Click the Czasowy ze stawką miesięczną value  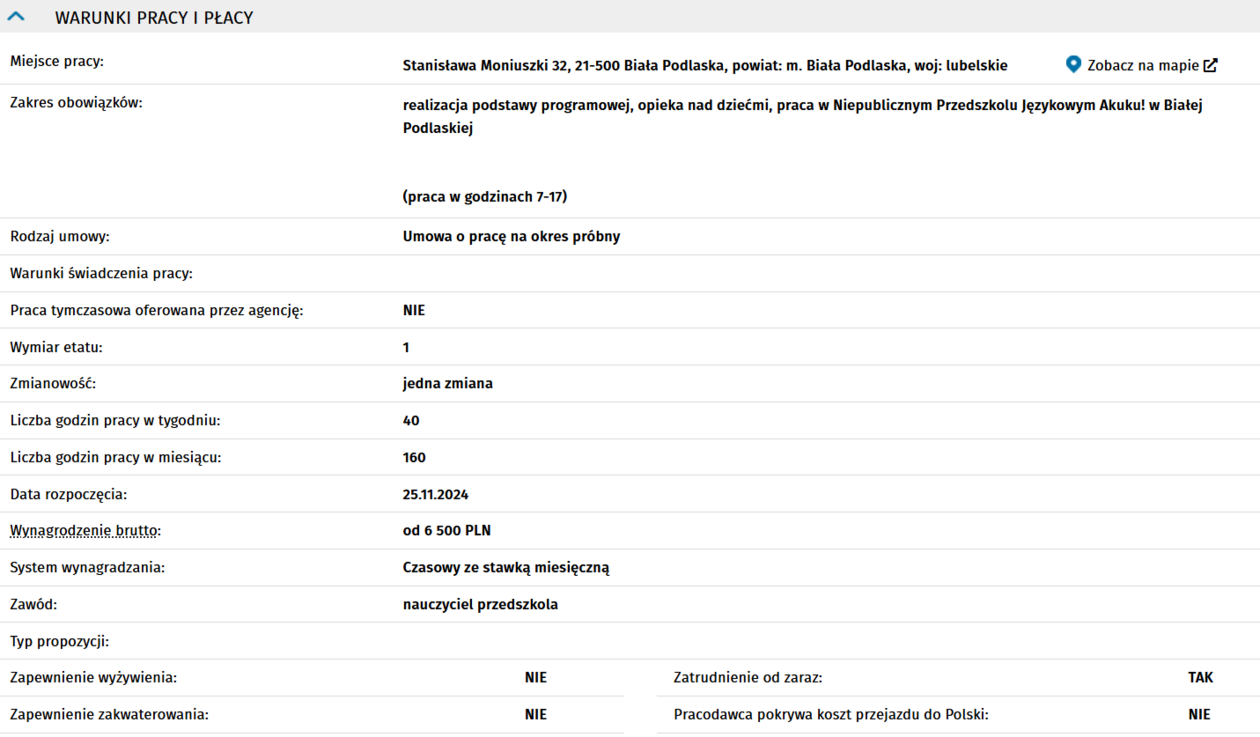pyautogui.click(x=505, y=568)
